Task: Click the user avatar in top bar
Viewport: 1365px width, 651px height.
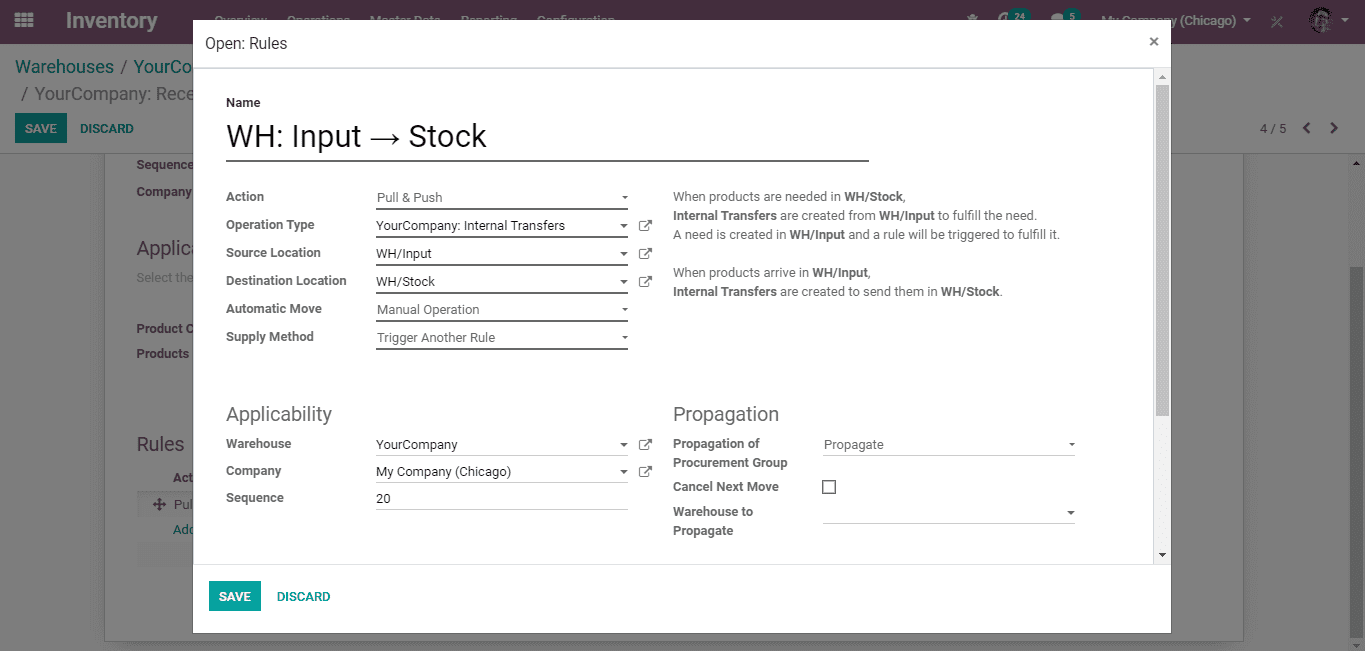Action: tap(1321, 20)
